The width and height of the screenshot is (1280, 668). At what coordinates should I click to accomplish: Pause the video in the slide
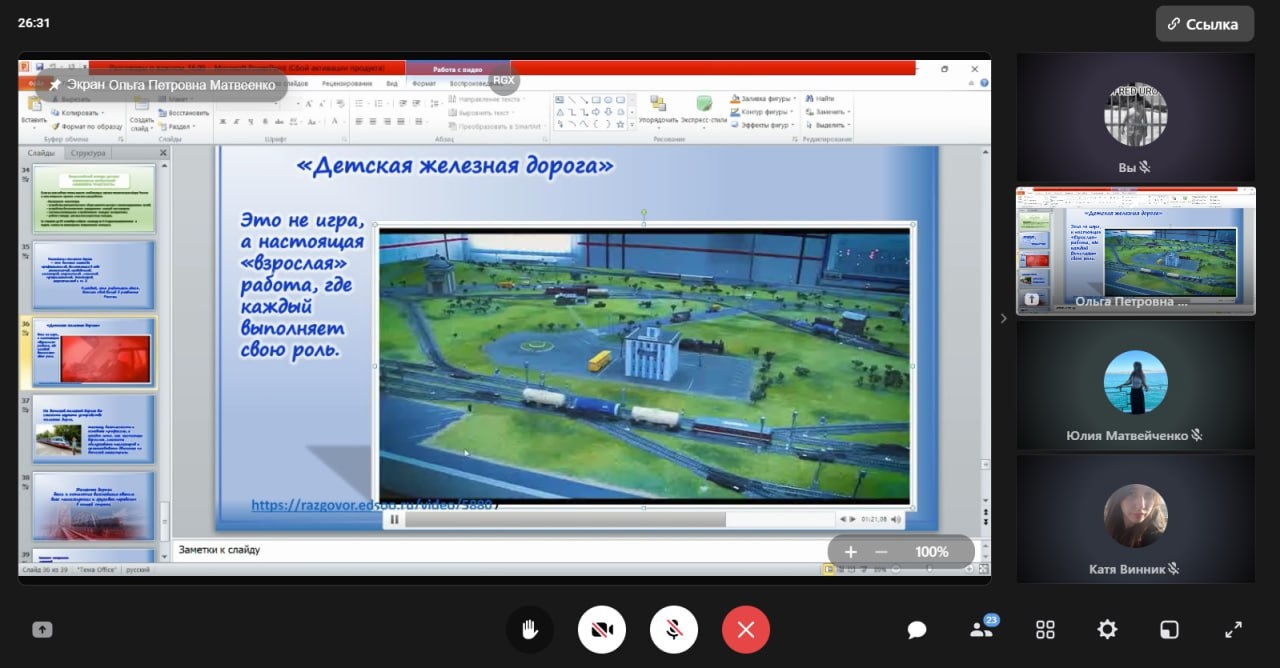click(394, 519)
